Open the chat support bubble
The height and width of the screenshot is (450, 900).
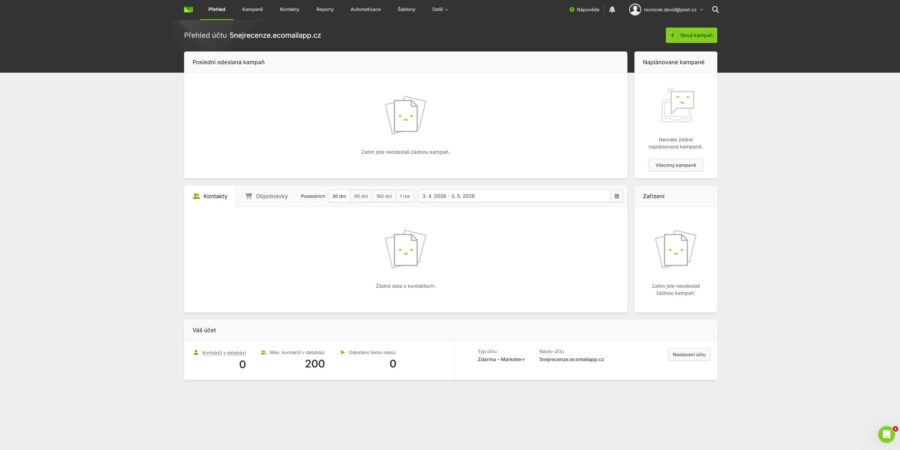click(x=886, y=435)
